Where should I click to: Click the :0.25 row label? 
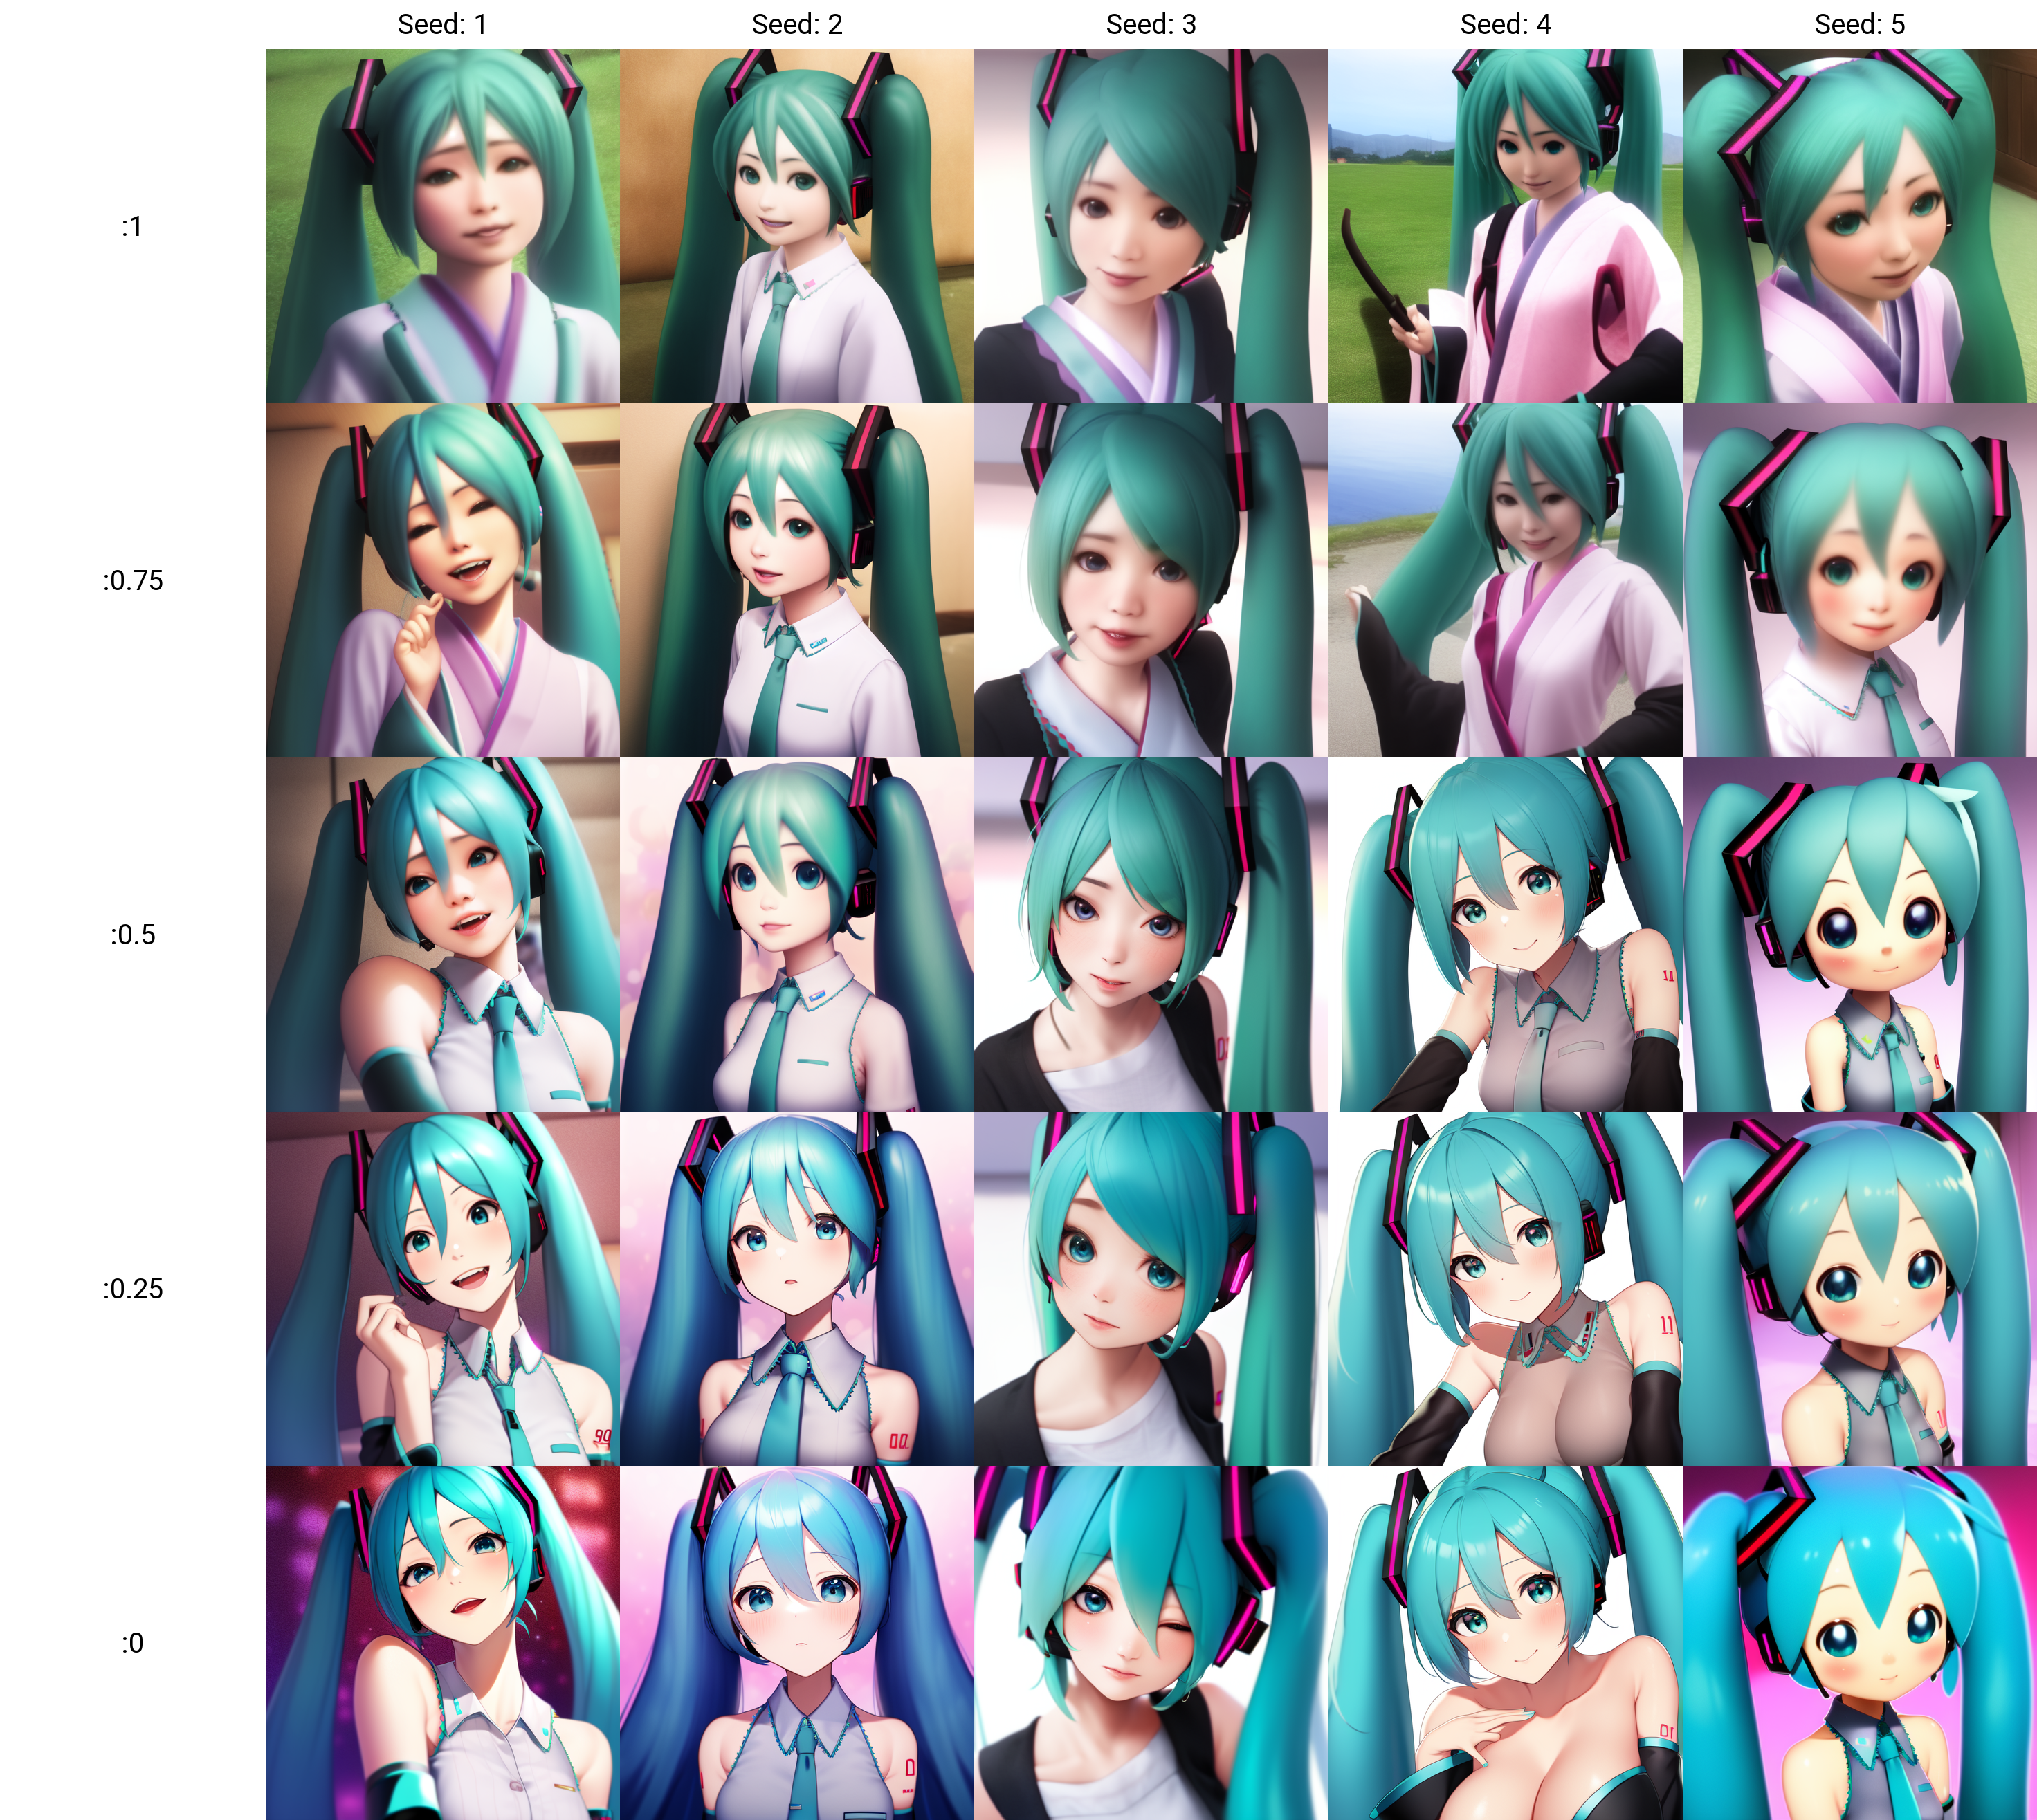[132, 1289]
